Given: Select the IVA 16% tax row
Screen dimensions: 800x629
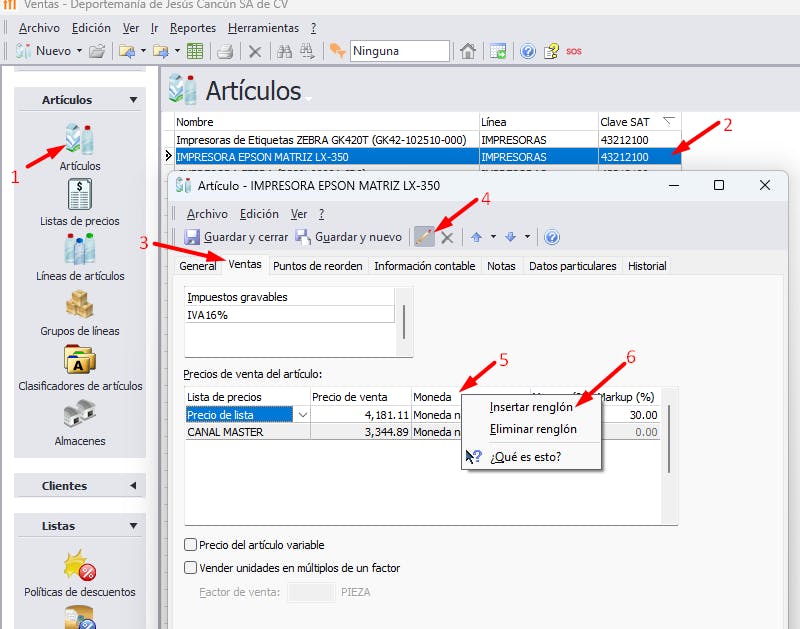Looking at the screenshot, I should click(x=290, y=315).
